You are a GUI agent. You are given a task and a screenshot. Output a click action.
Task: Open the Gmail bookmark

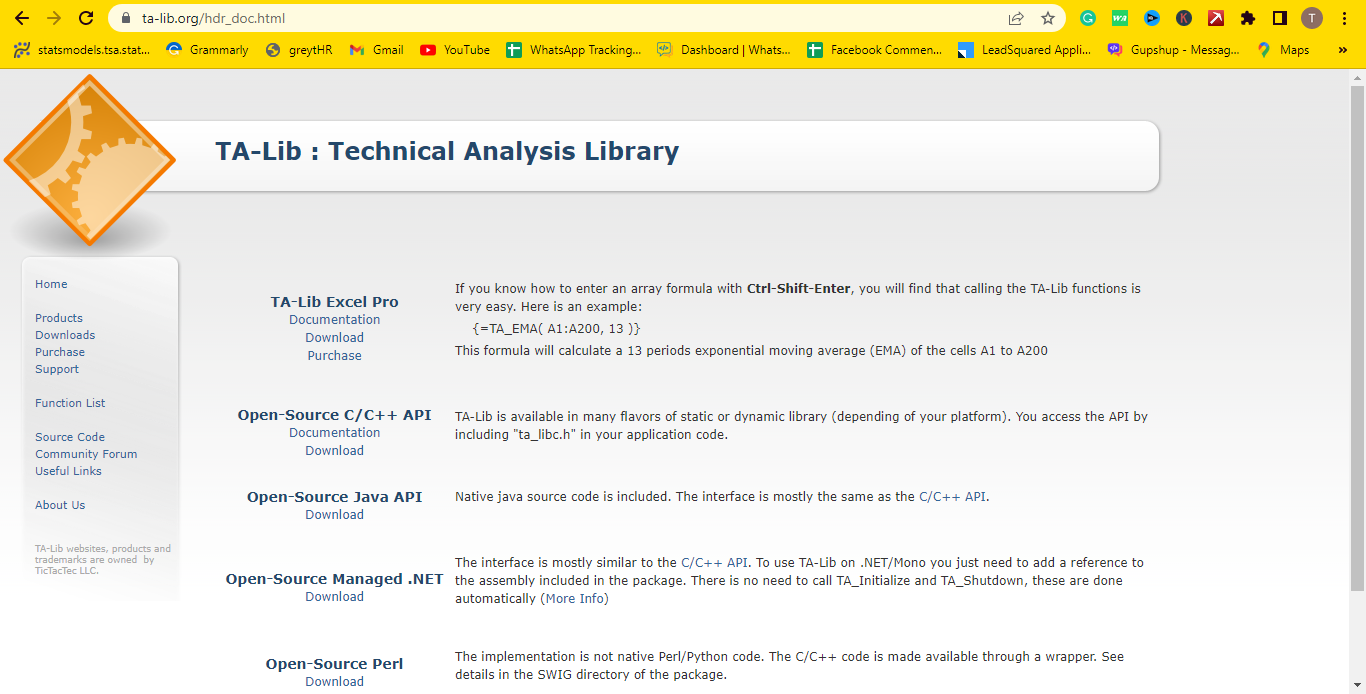pyautogui.click(x=376, y=50)
